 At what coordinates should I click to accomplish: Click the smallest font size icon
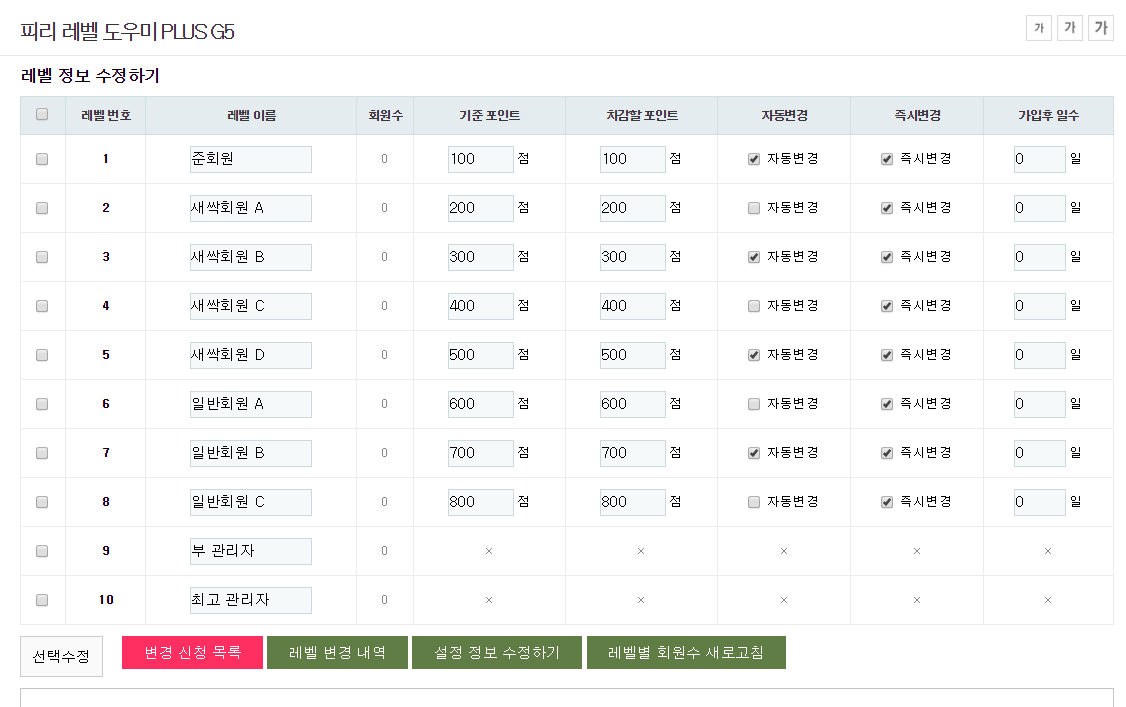[x=1039, y=28]
